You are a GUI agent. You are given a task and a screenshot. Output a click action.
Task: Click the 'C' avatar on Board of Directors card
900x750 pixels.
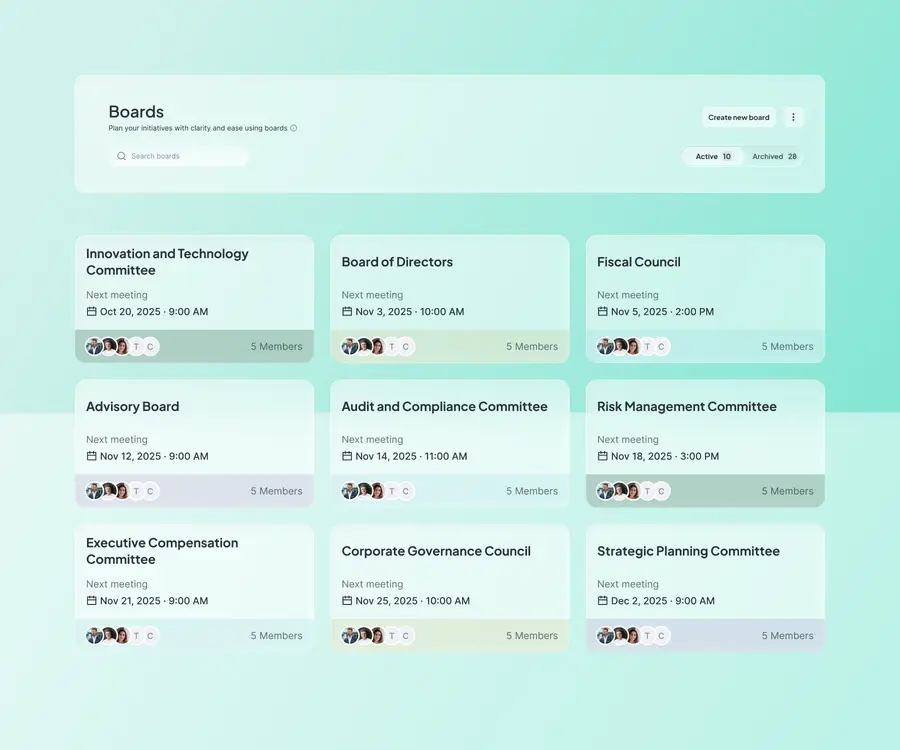[x=406, y=347]
